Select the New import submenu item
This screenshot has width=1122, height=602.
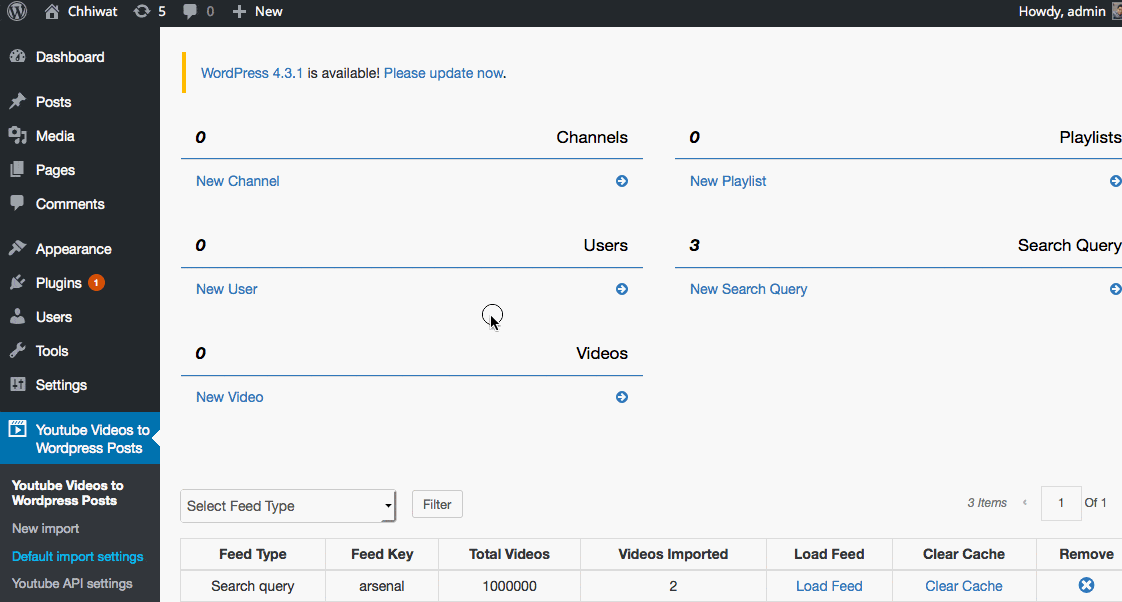46,528
